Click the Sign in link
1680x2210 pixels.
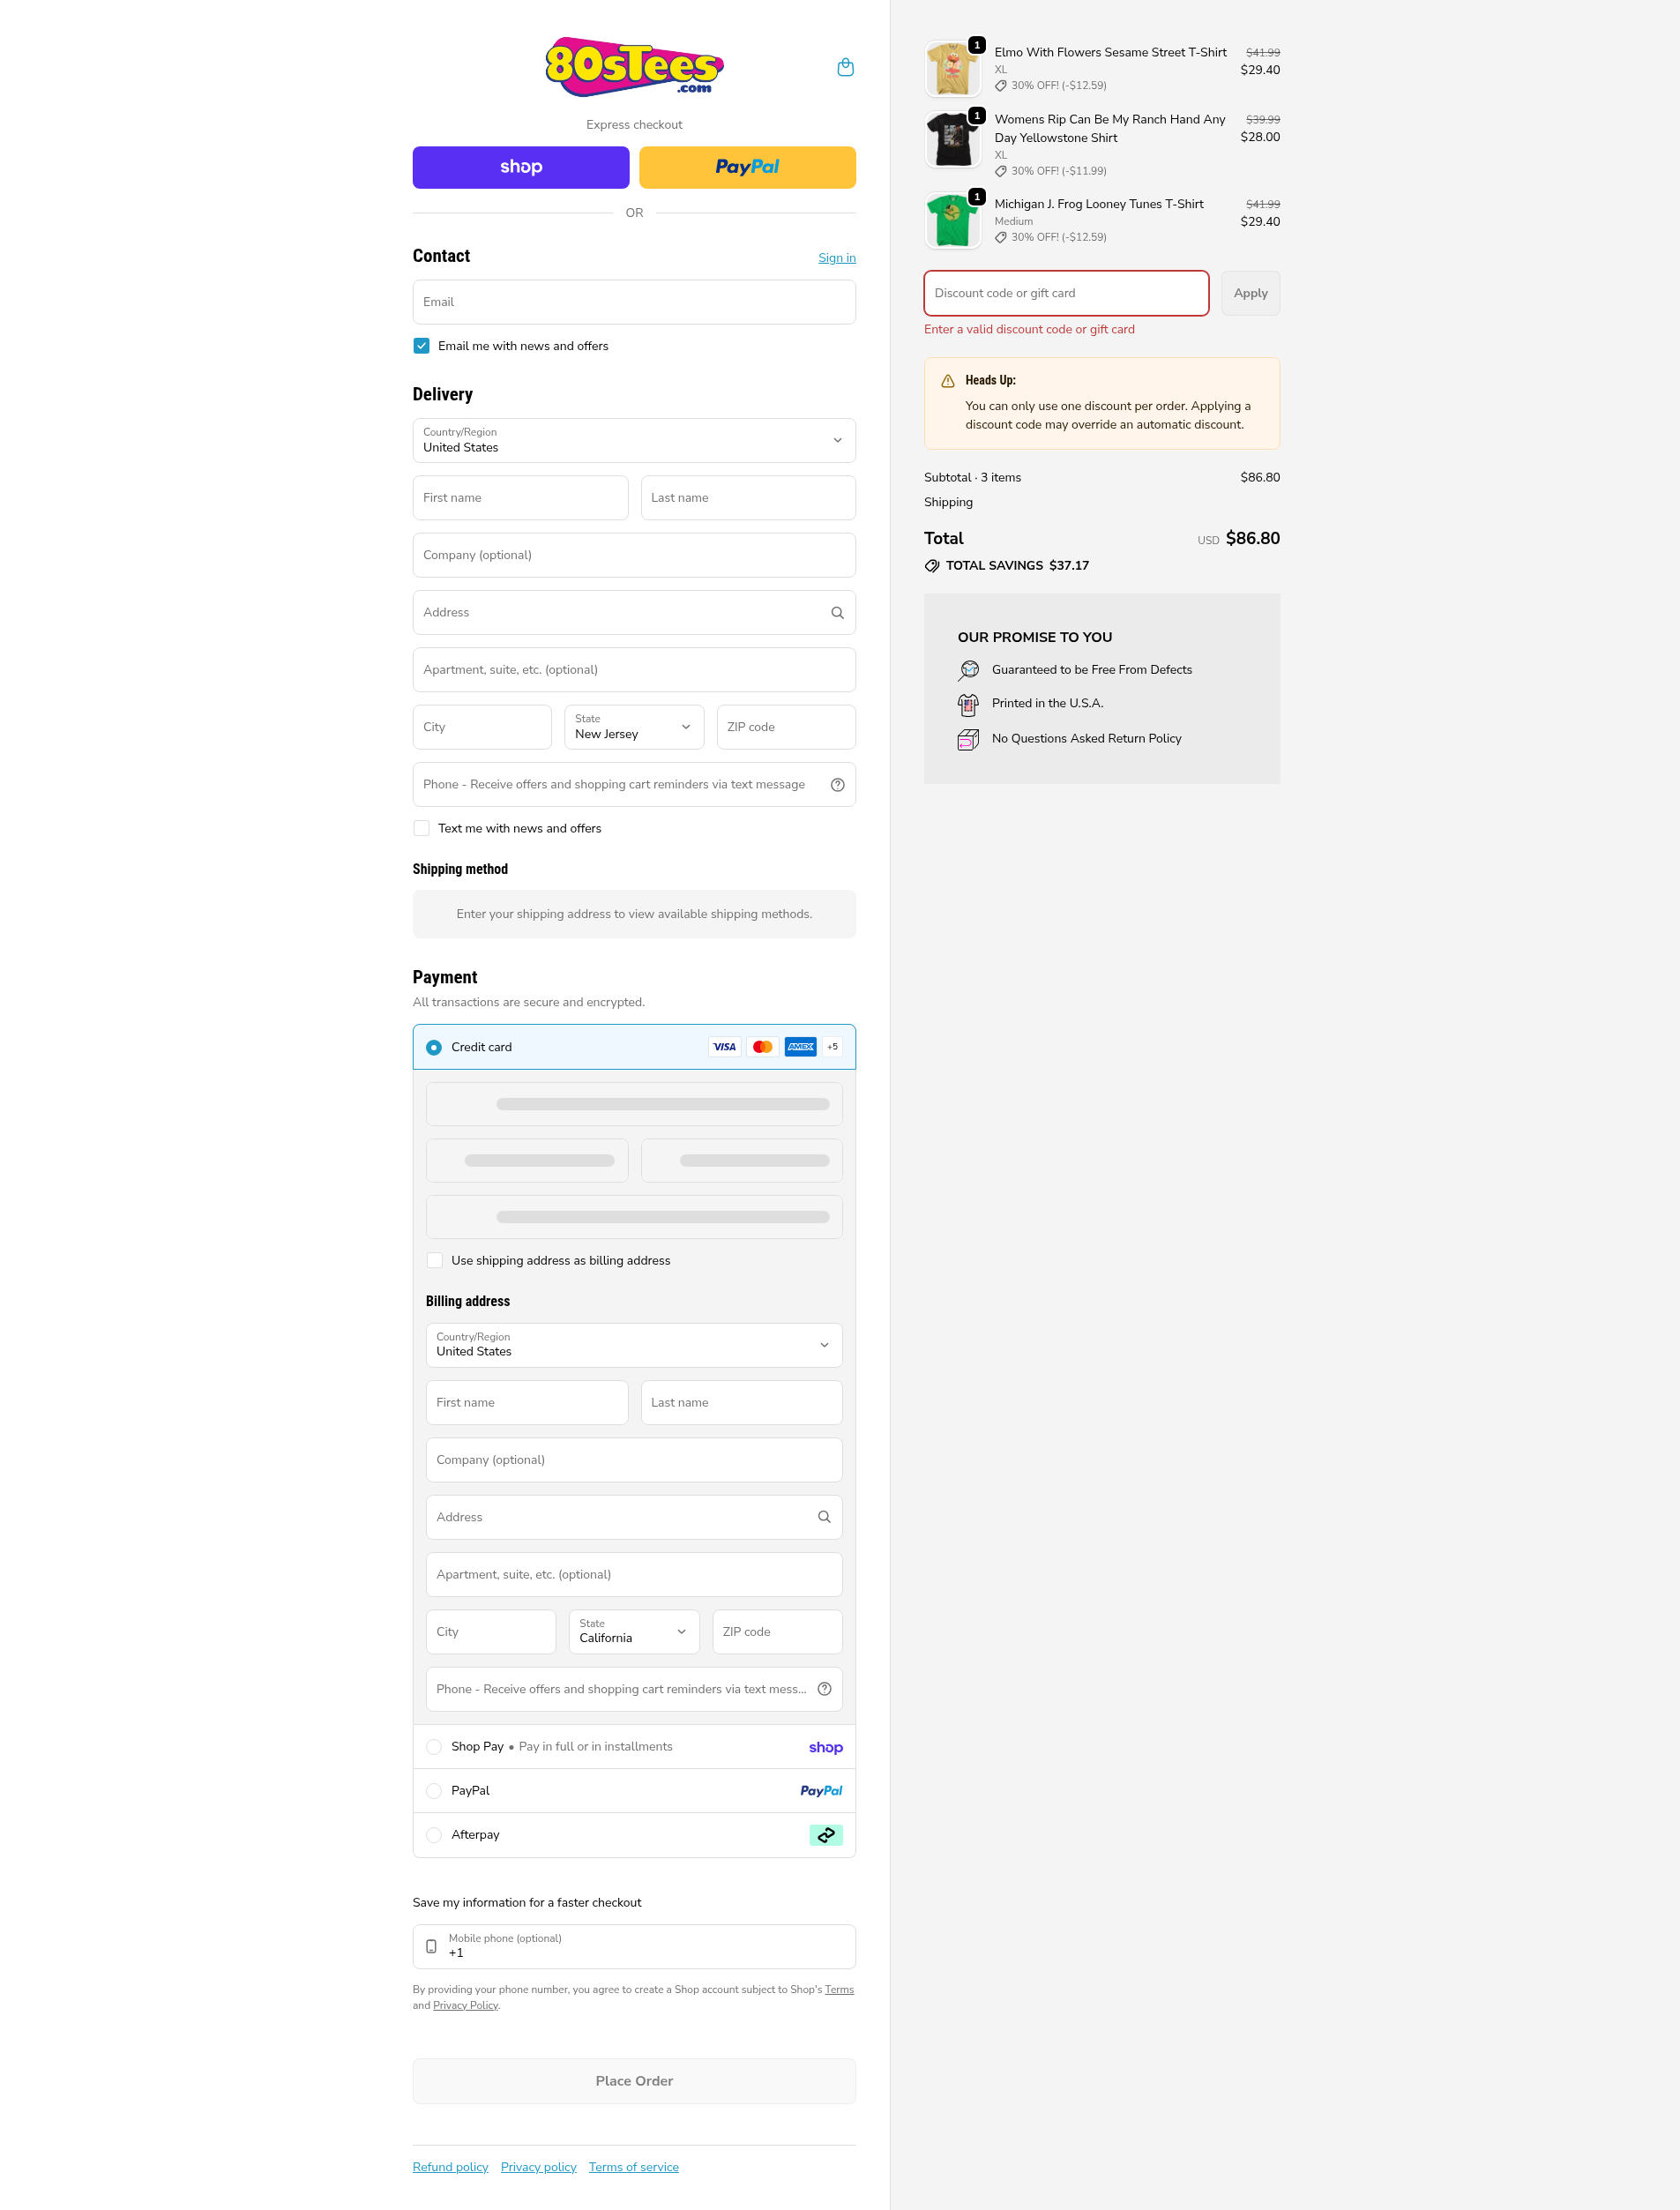coord(836,258)
